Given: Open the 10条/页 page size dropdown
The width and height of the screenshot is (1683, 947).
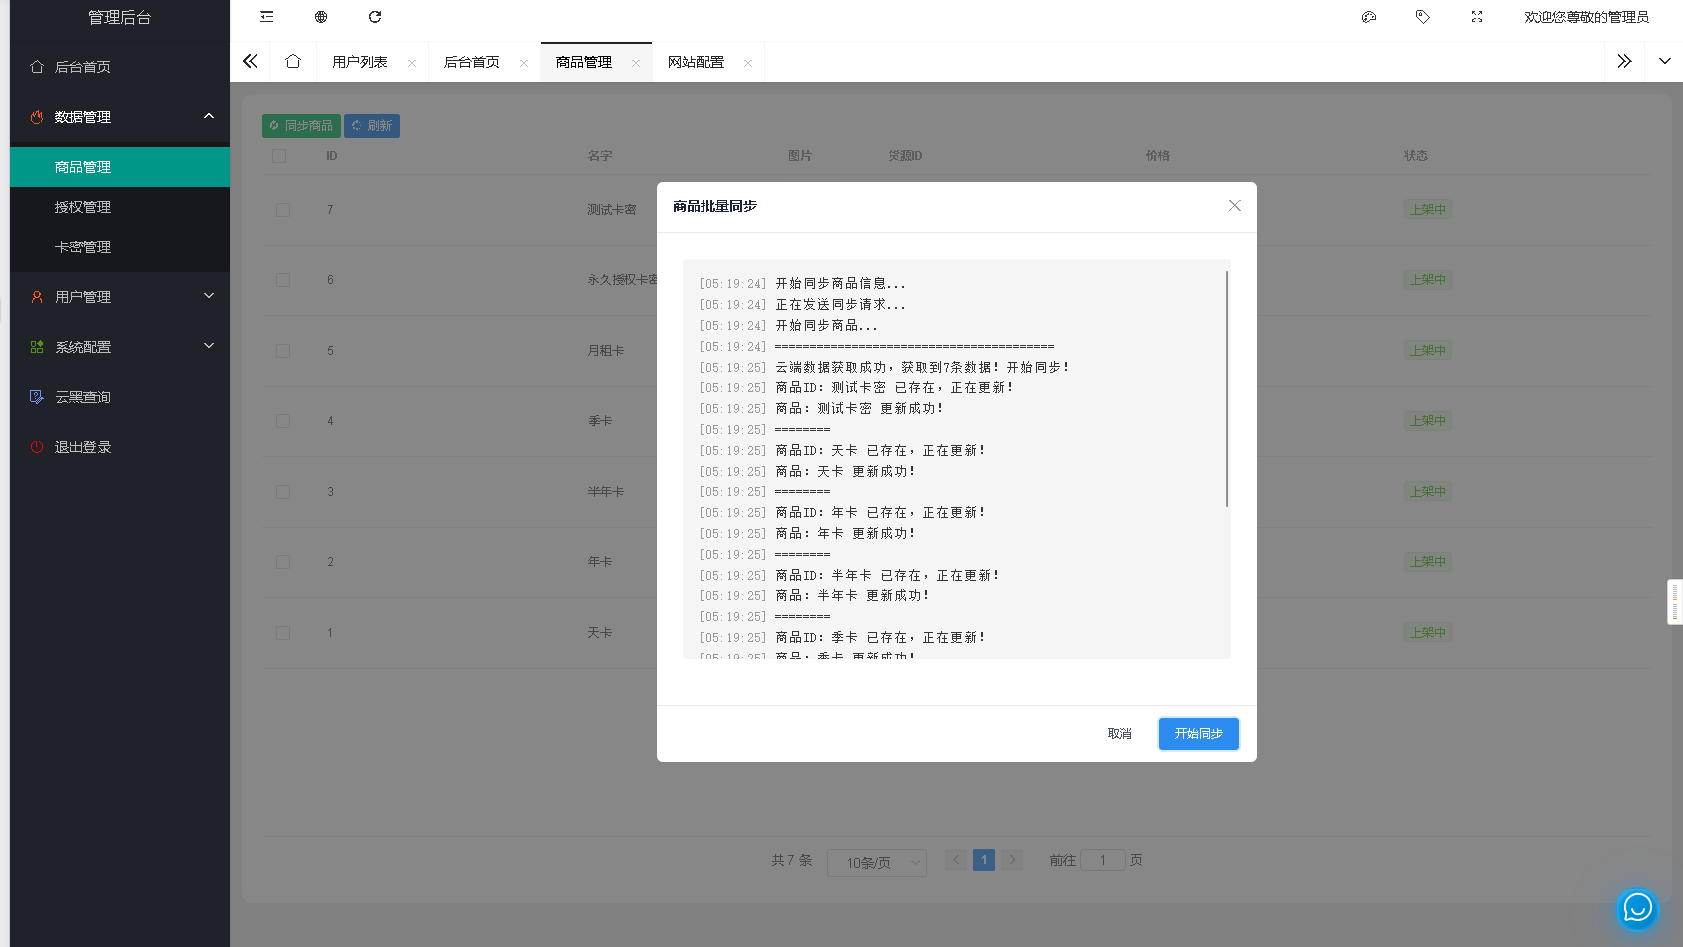Looking at the screenshot, I should tap(876, 861).
